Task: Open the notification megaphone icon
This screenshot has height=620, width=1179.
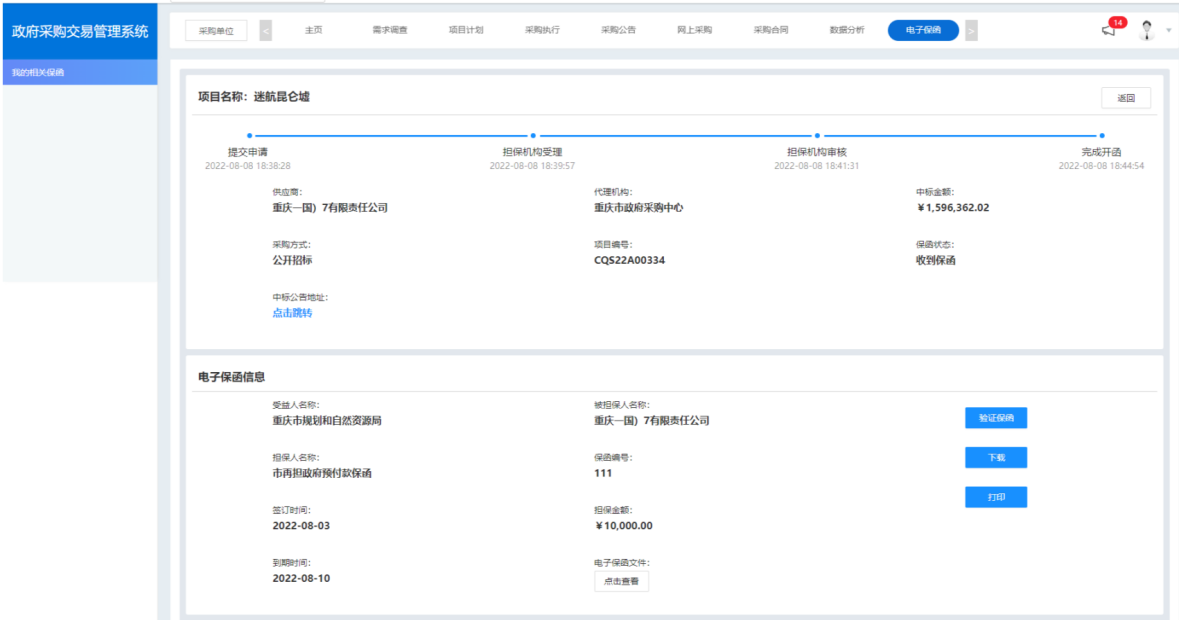Action: pyautogui.click(x=1108, y=30)
